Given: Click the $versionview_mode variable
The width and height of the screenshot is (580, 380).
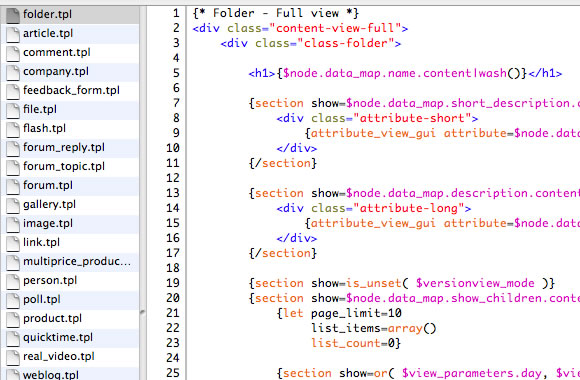Looking at the screenshot, I should (x=475, y=283).
